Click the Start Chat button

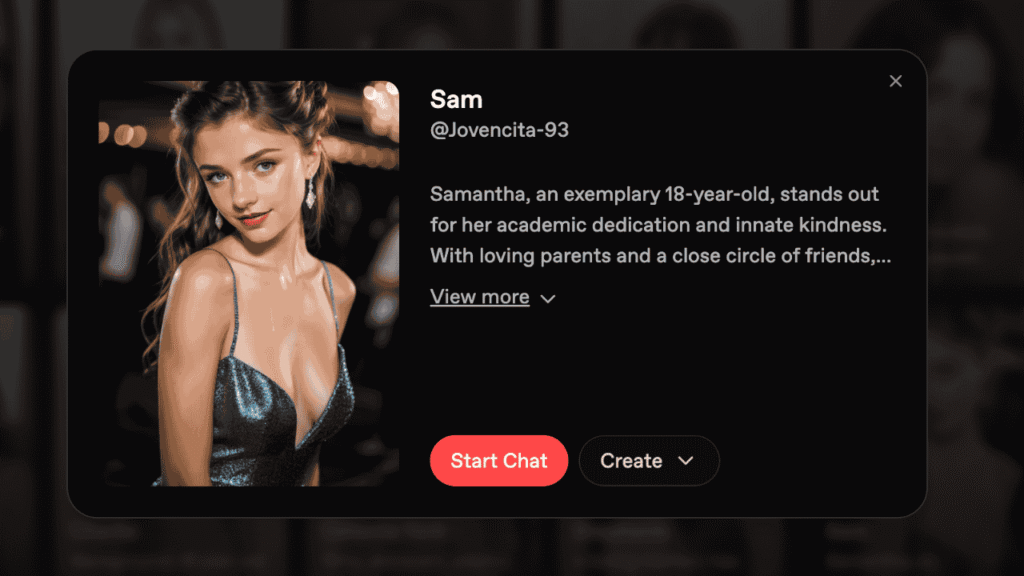click(499, 460)
